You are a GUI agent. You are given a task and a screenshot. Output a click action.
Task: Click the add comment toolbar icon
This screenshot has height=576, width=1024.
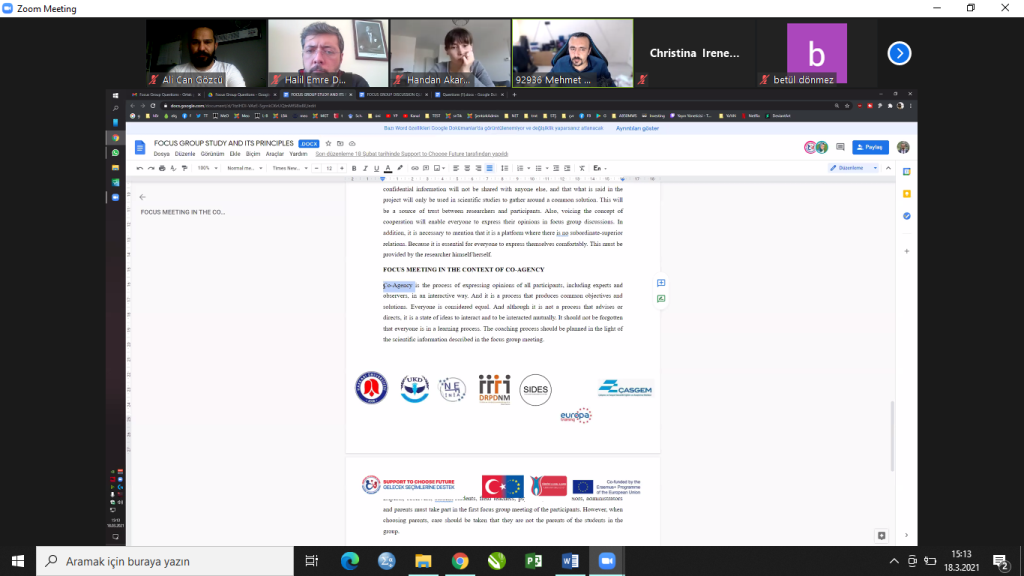426,168
